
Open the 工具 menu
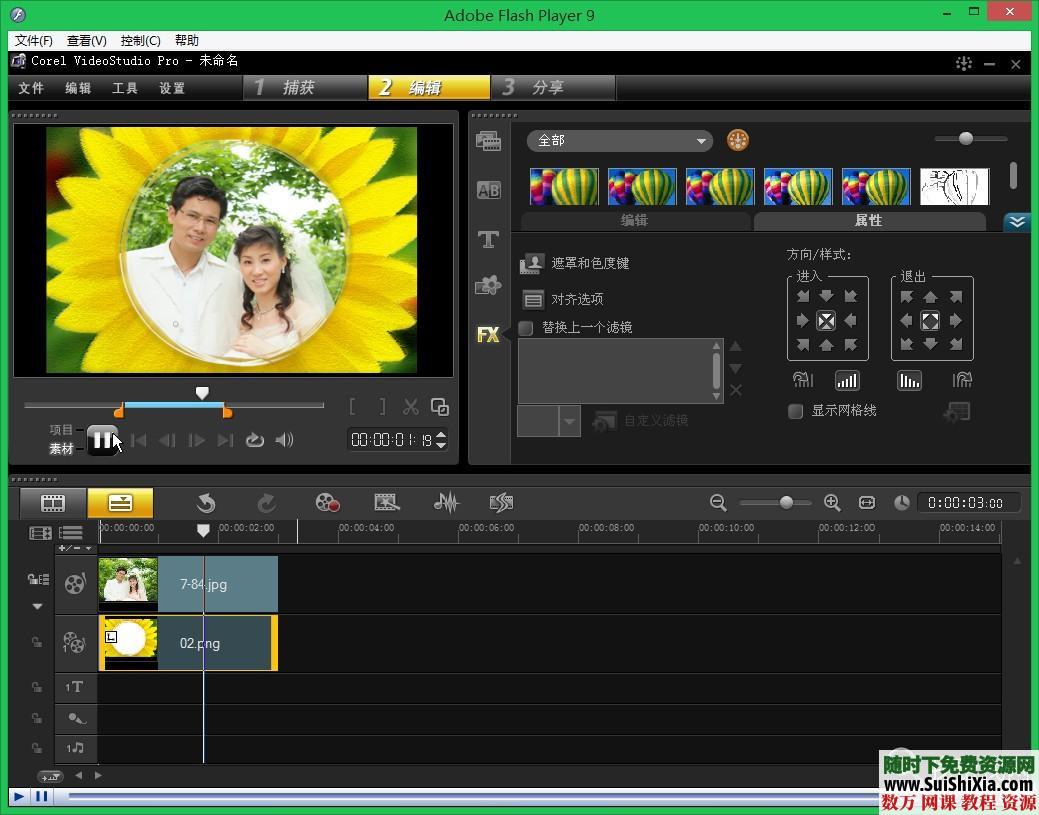125,88
